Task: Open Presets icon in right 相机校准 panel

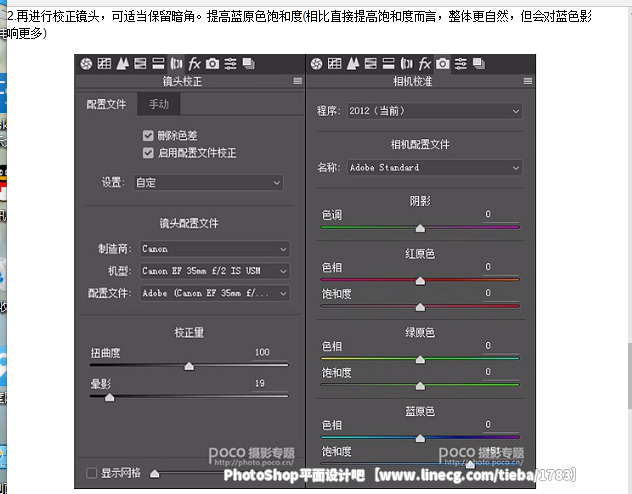Action: (x=461, y=64)
